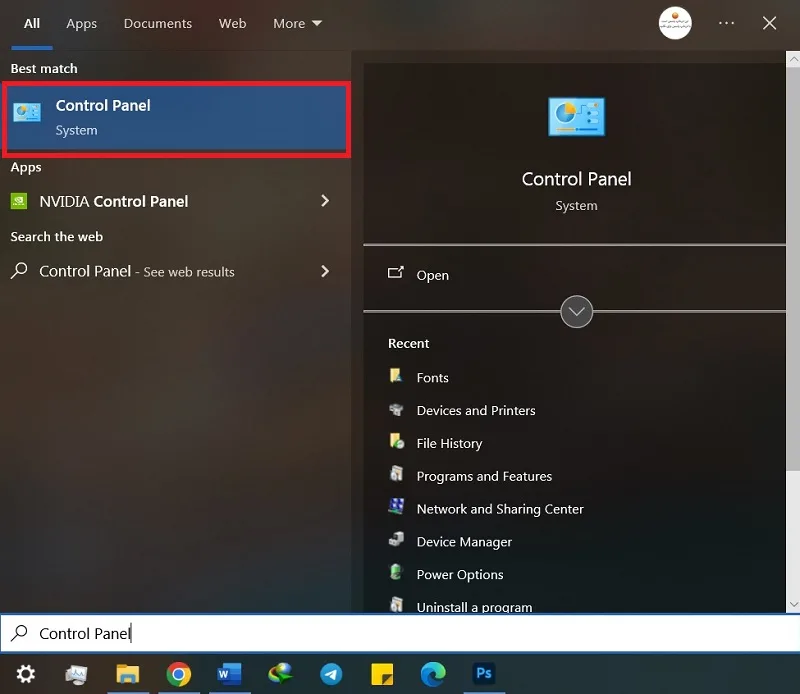Image resolution: width=800 pixels, height=694 pixels.
Task: Expand the web results chevron arrow
Action: tap(325, 271)
